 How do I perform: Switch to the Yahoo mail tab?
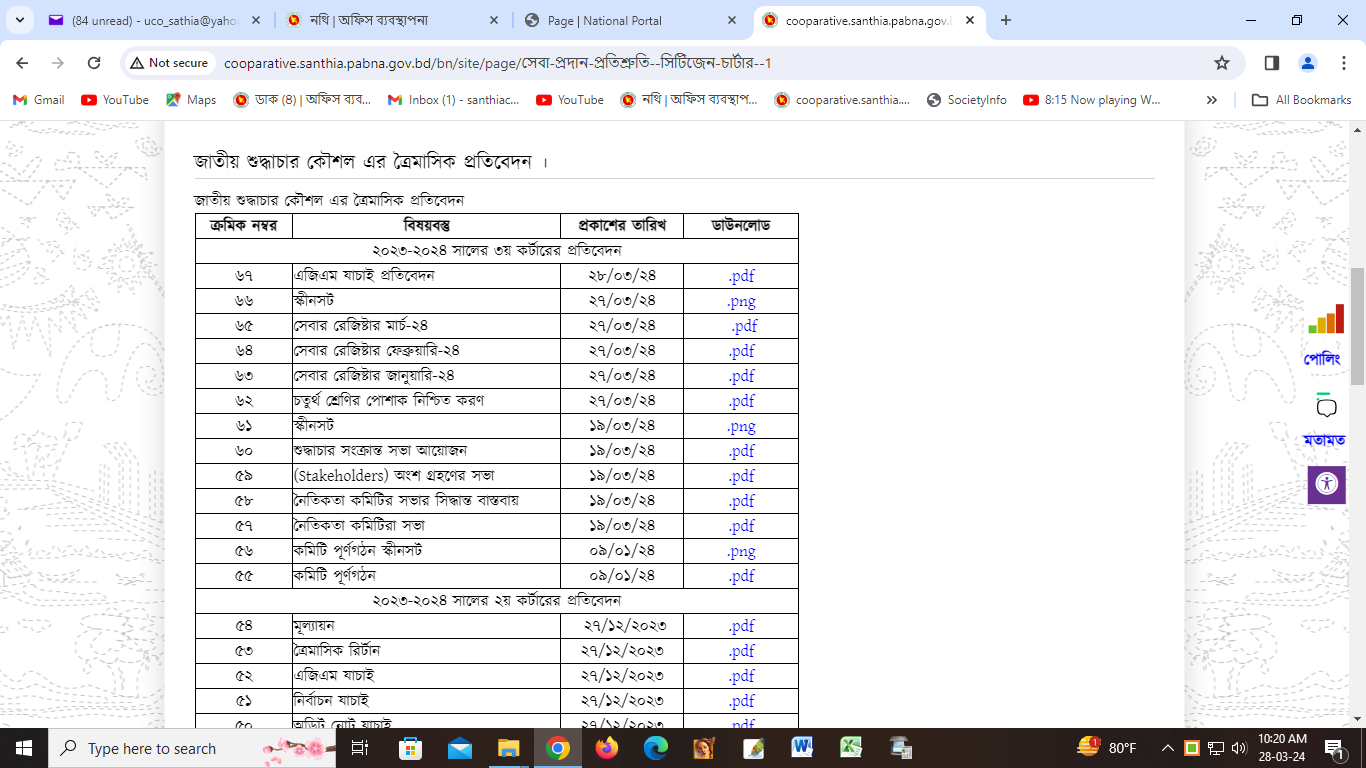point(150,20)
